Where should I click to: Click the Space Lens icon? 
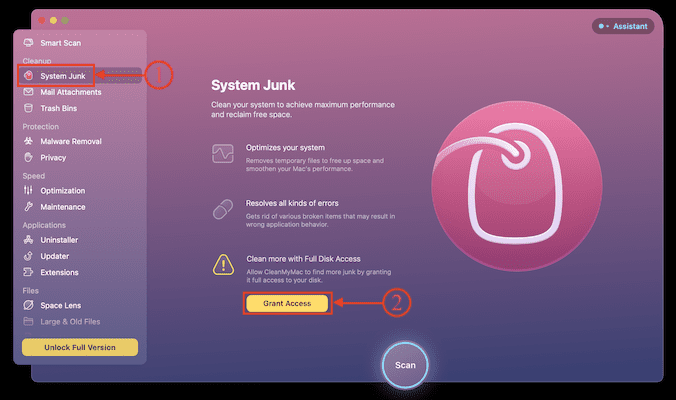point(28,305)
